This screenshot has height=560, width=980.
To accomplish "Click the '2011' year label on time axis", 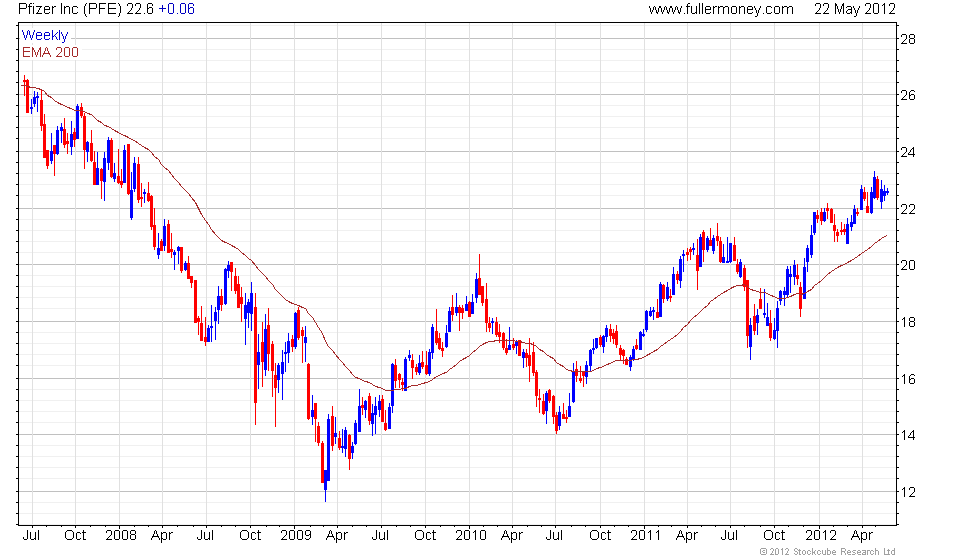I will pyautogui.click(x=646, y=536).
